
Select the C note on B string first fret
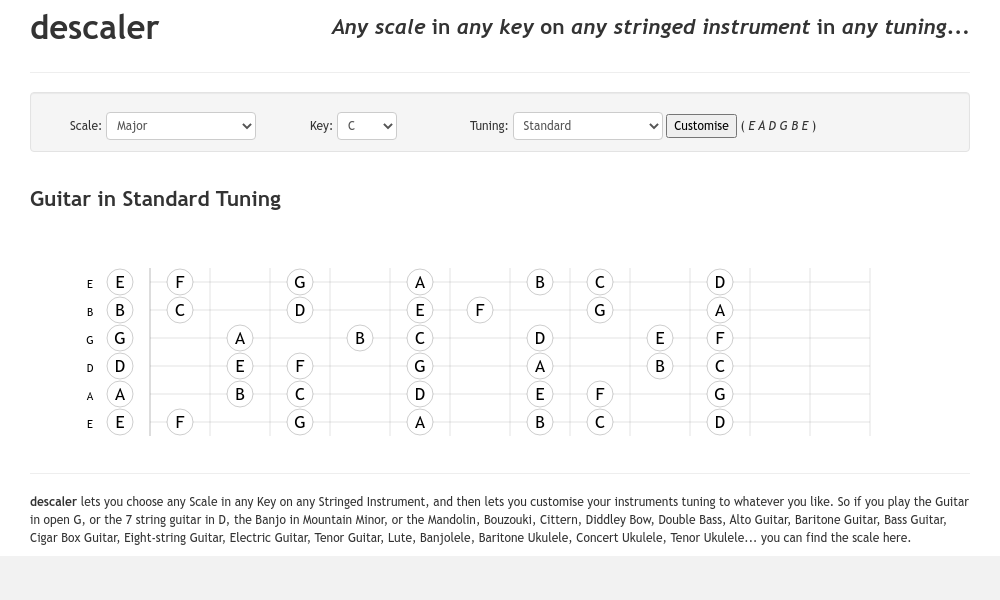(x=180, y=310)
